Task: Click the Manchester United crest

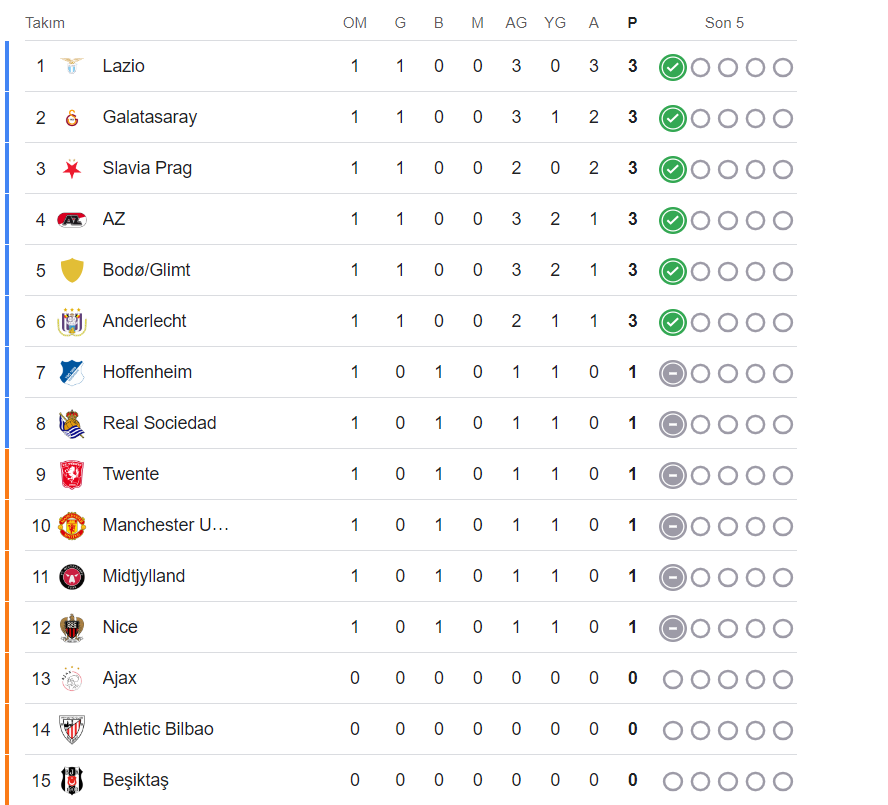Action: (x=72, y=525)
